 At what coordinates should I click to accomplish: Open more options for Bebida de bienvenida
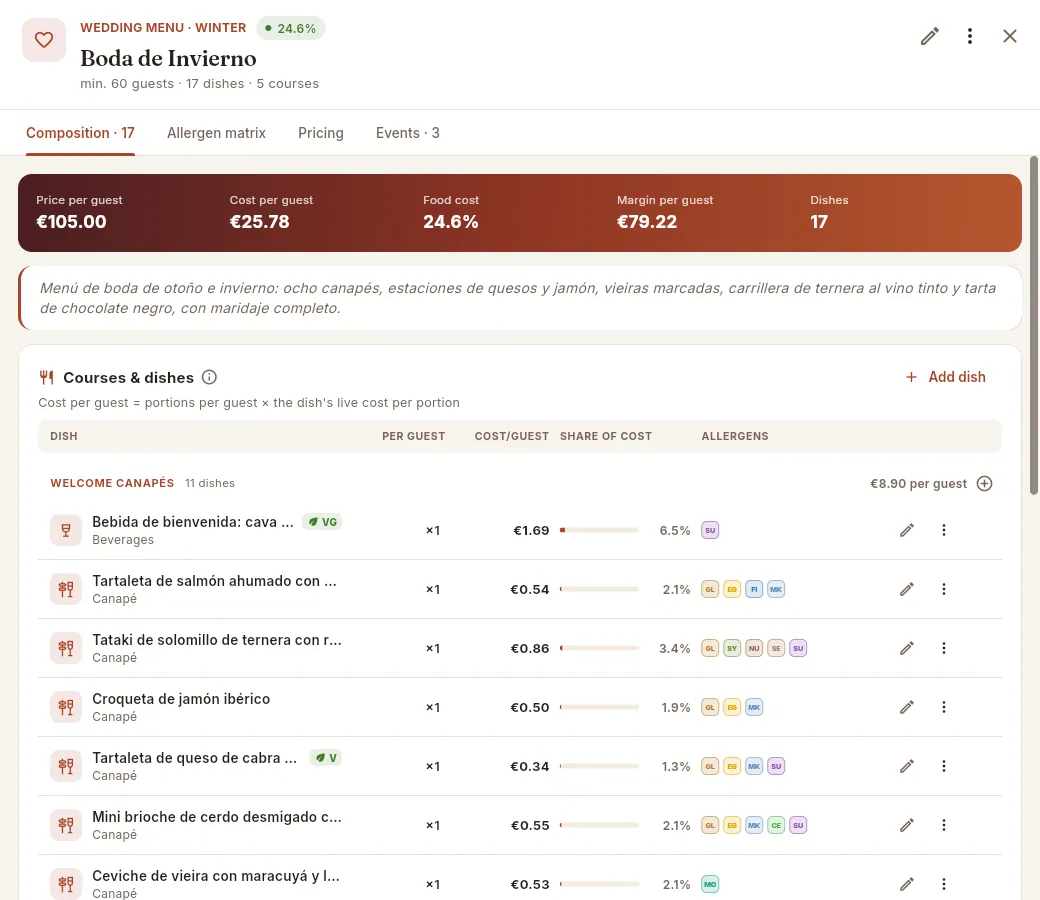[x=944, y=530]
